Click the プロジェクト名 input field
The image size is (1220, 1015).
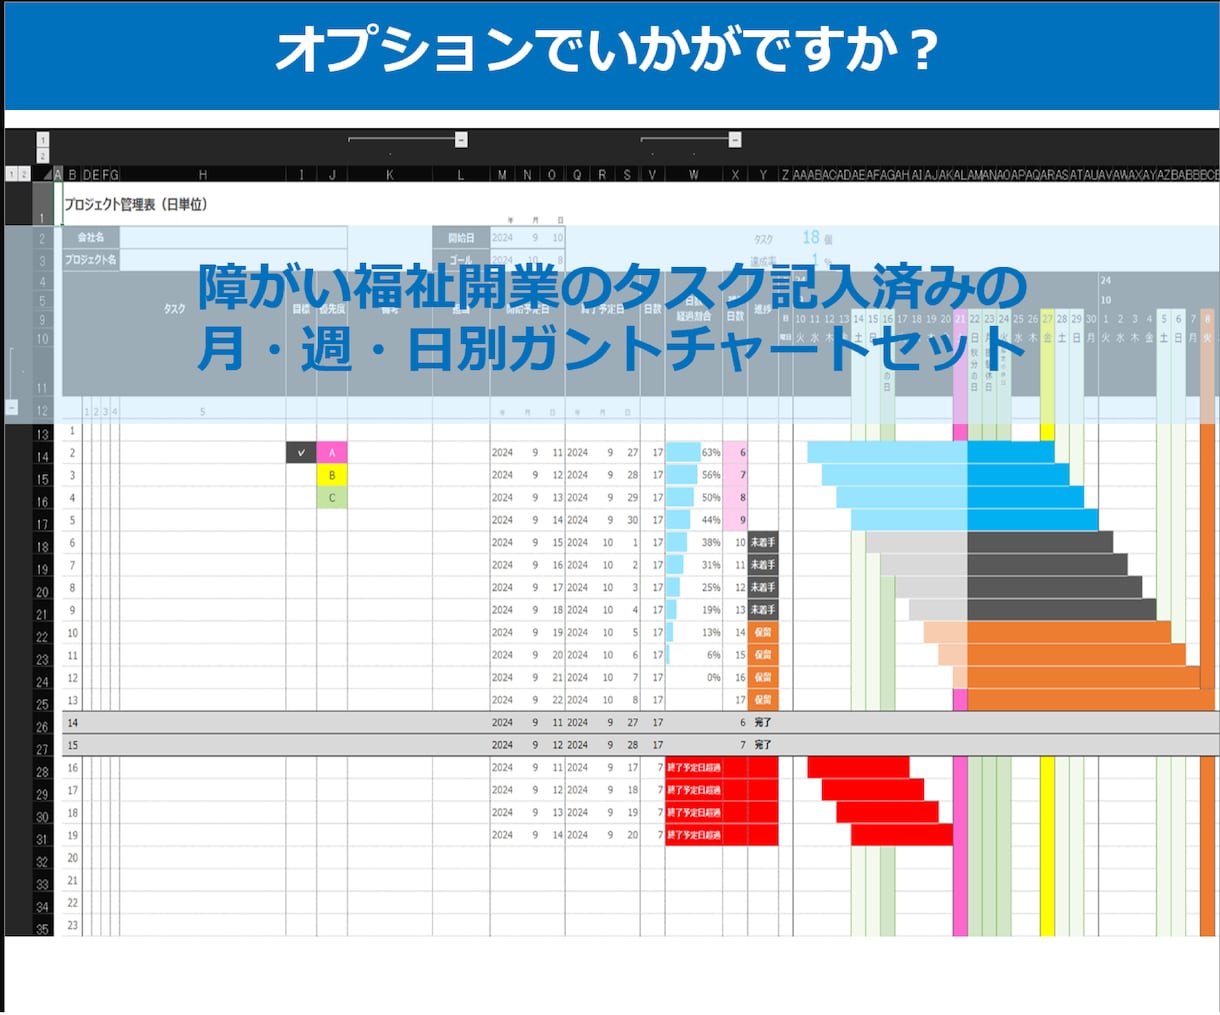(233, 260)
